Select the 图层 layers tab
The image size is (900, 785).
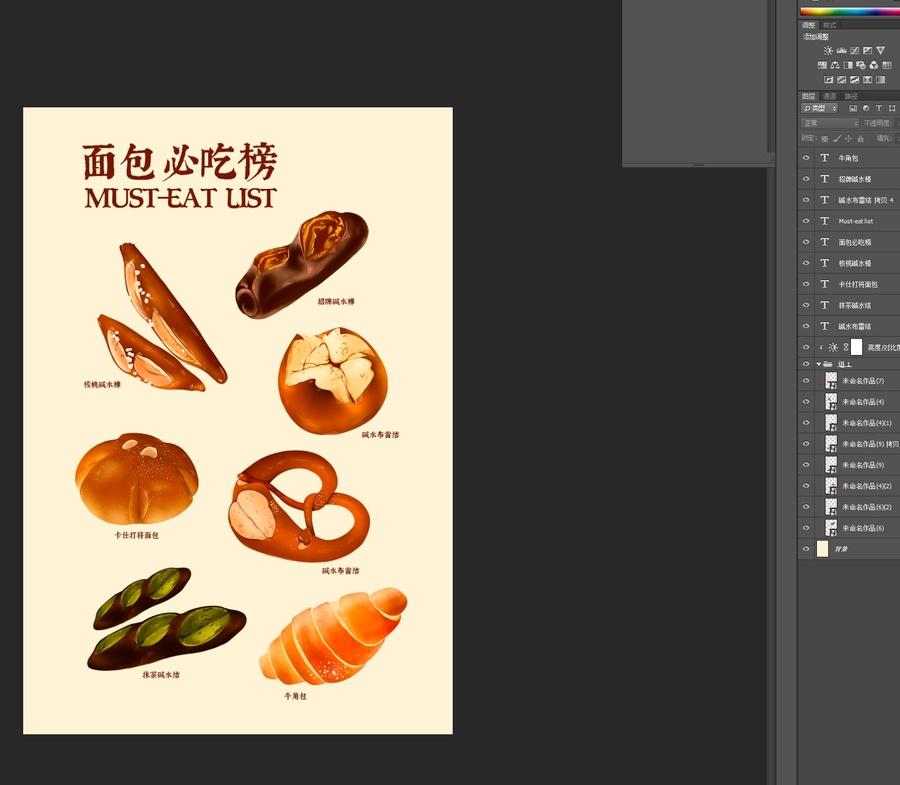(809, 96)
